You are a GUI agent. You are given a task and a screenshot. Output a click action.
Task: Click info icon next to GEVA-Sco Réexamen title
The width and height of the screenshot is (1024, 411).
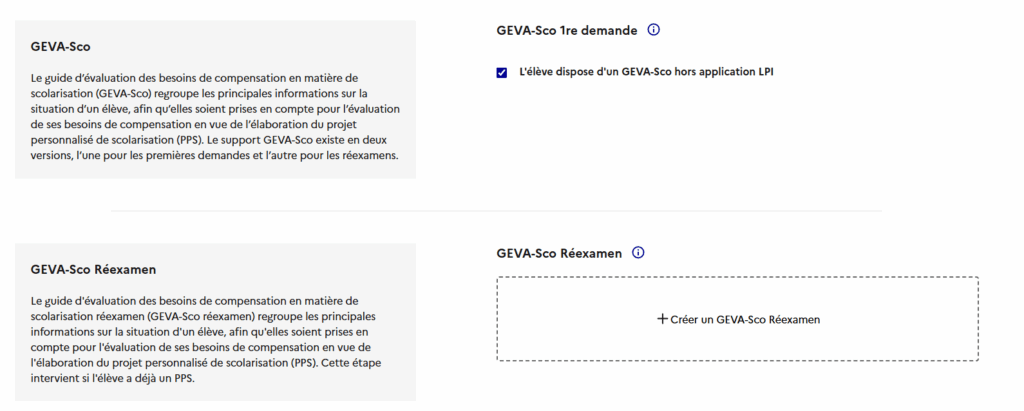pos(639,253)
